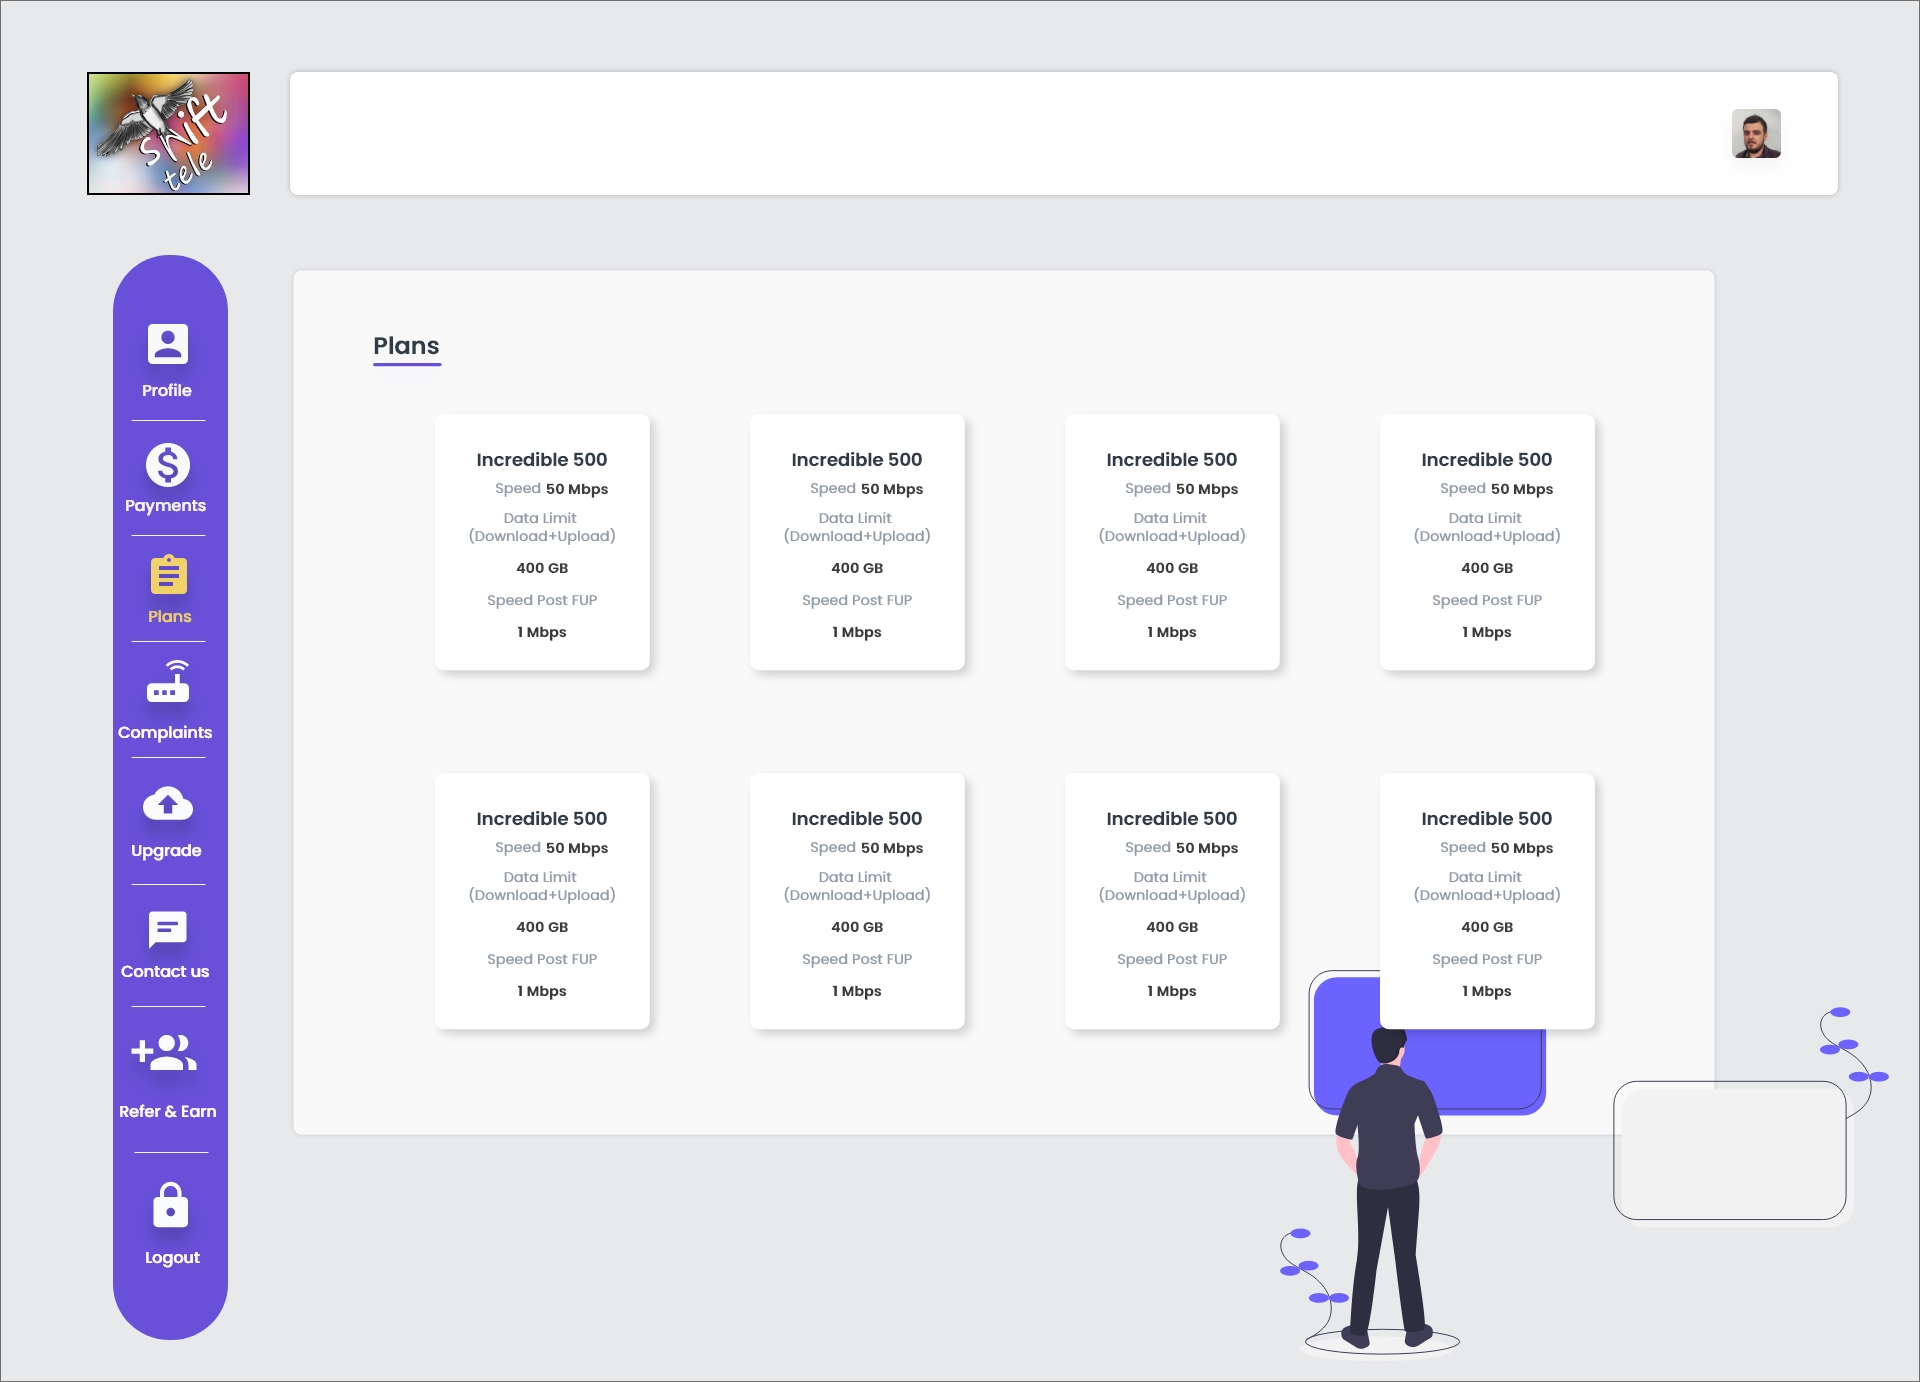Click the Refer & Earn text label
This screenshot has height=1382, width=1920.
pyautogui.click(x=167, y=1112)
